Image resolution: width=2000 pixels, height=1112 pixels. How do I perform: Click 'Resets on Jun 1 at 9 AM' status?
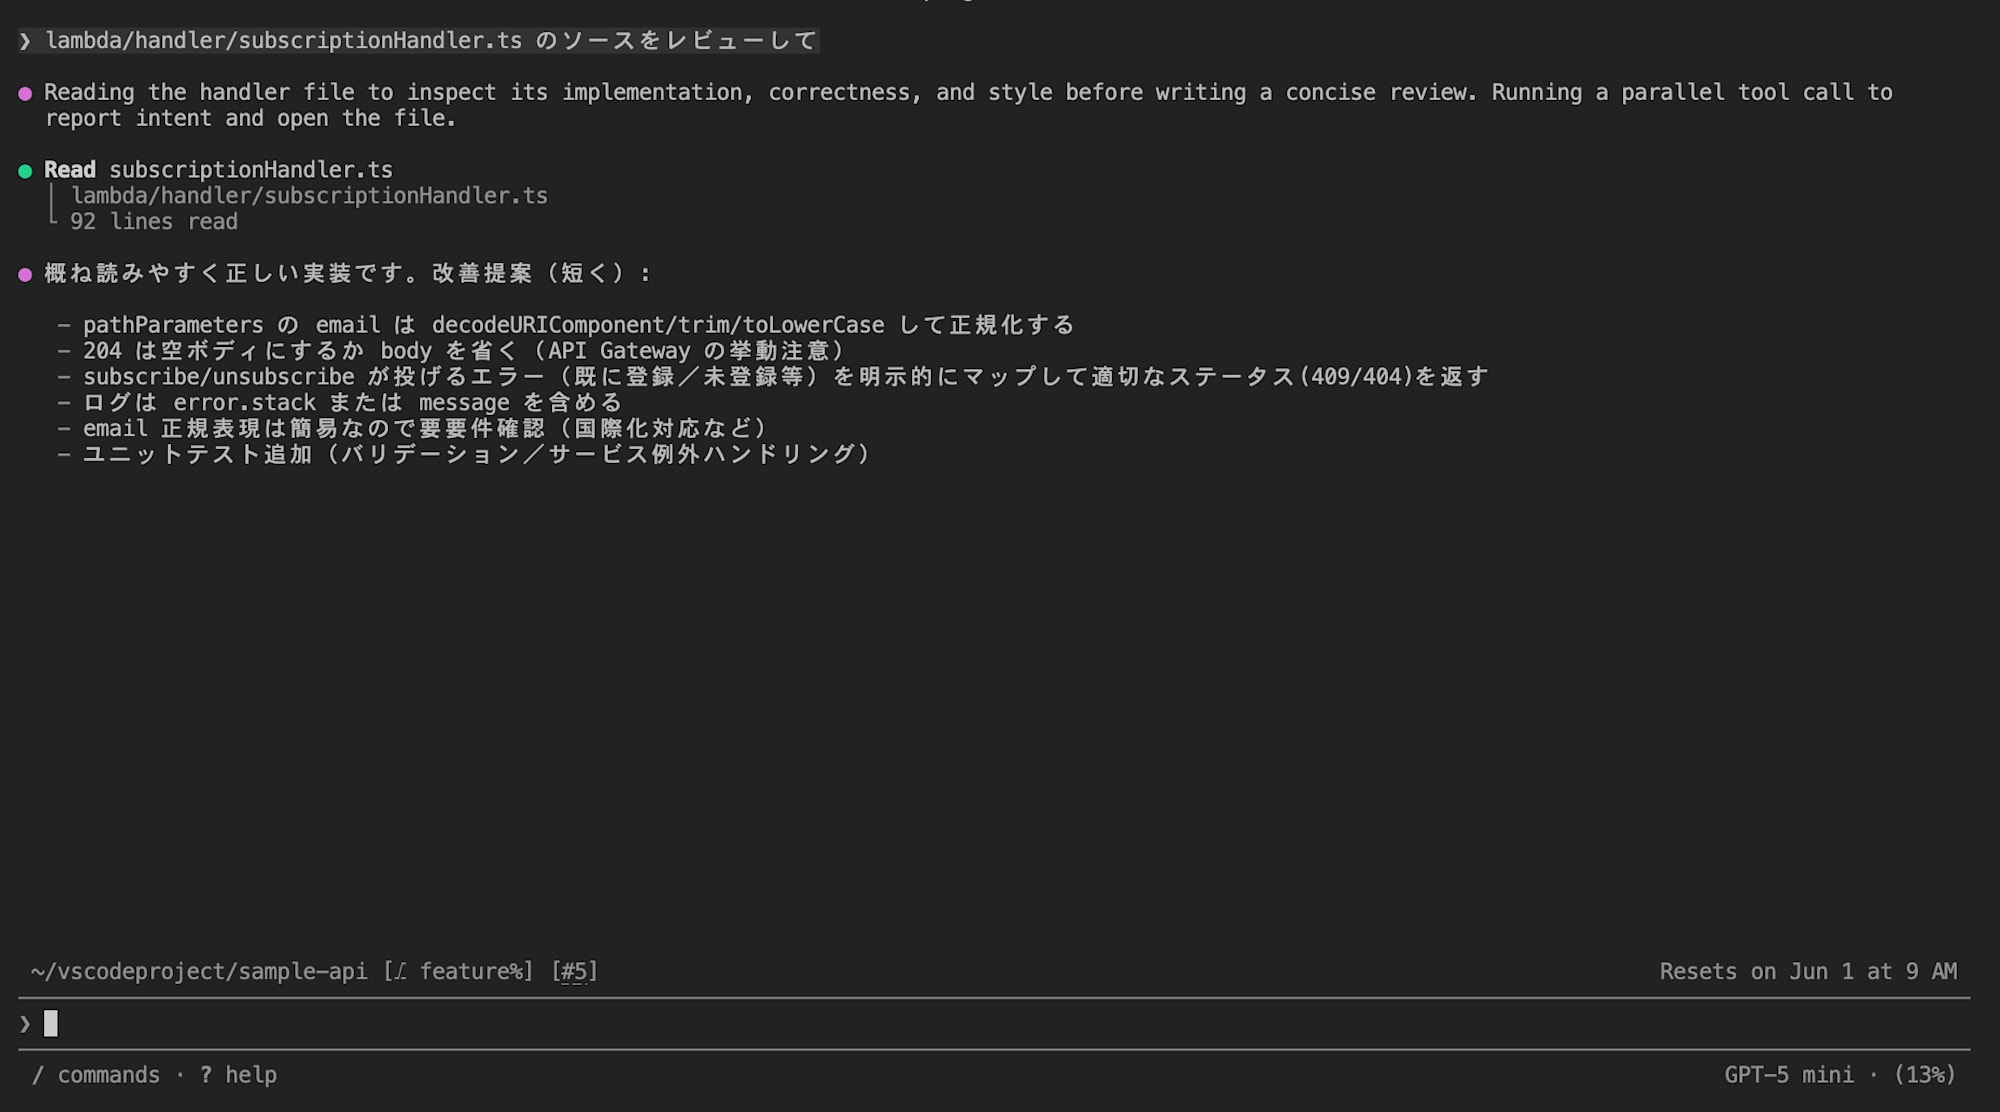pos(1808,972)
